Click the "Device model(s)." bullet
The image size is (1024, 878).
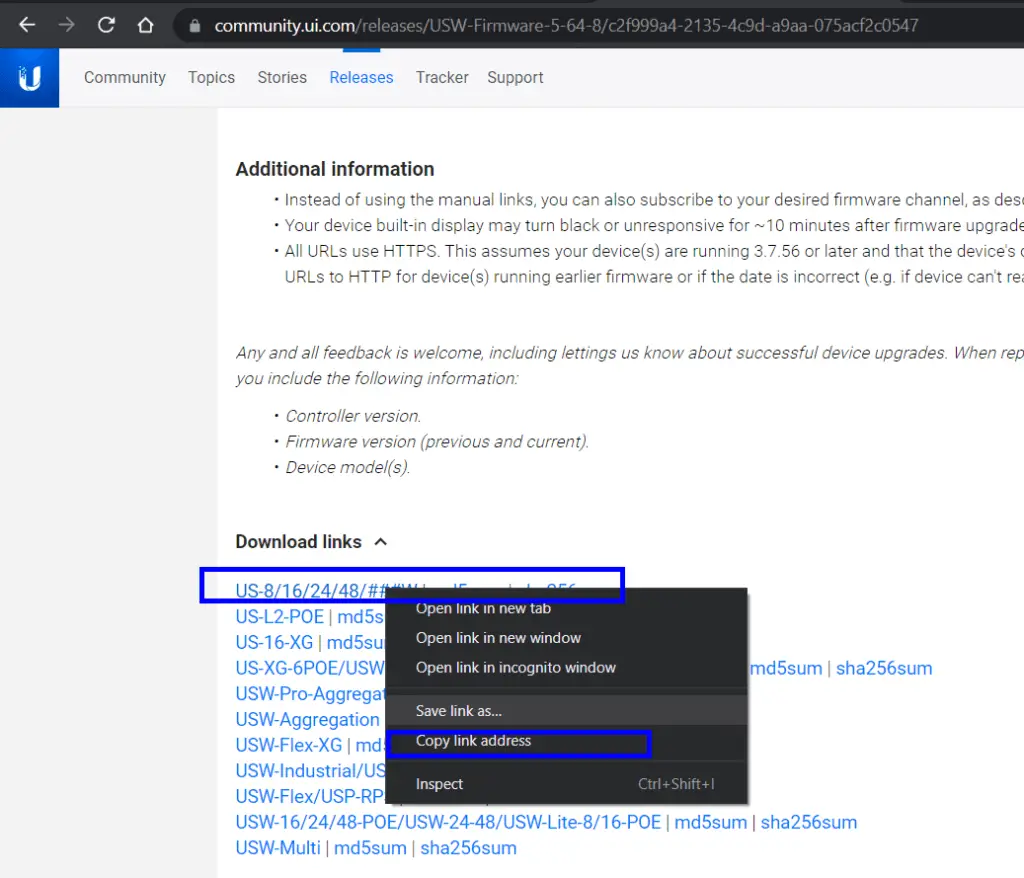point(347,468)
